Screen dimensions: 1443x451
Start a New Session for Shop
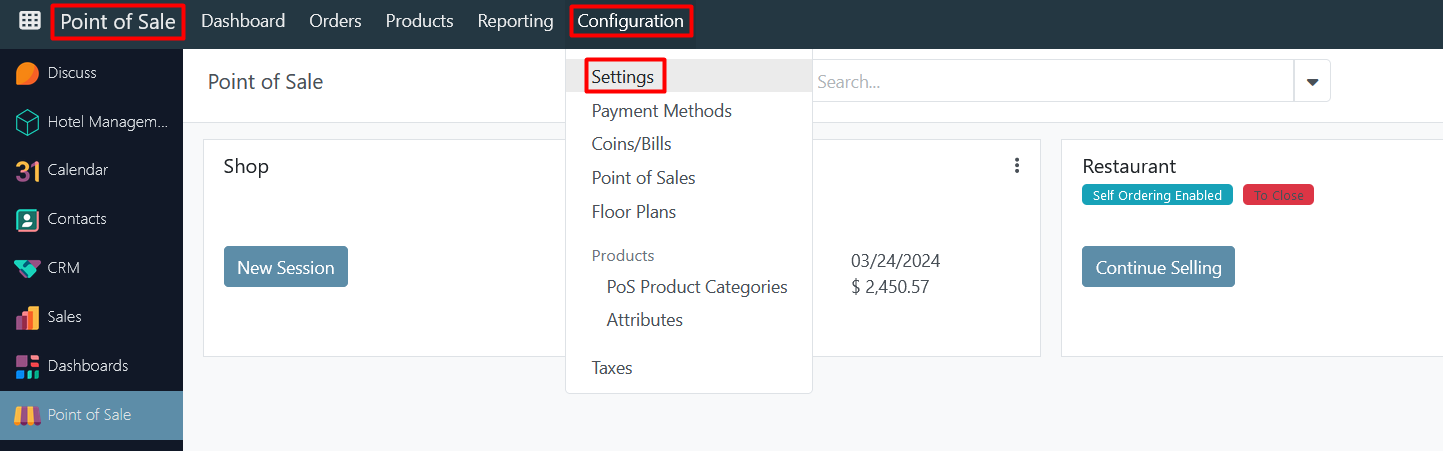click(286, 267)
